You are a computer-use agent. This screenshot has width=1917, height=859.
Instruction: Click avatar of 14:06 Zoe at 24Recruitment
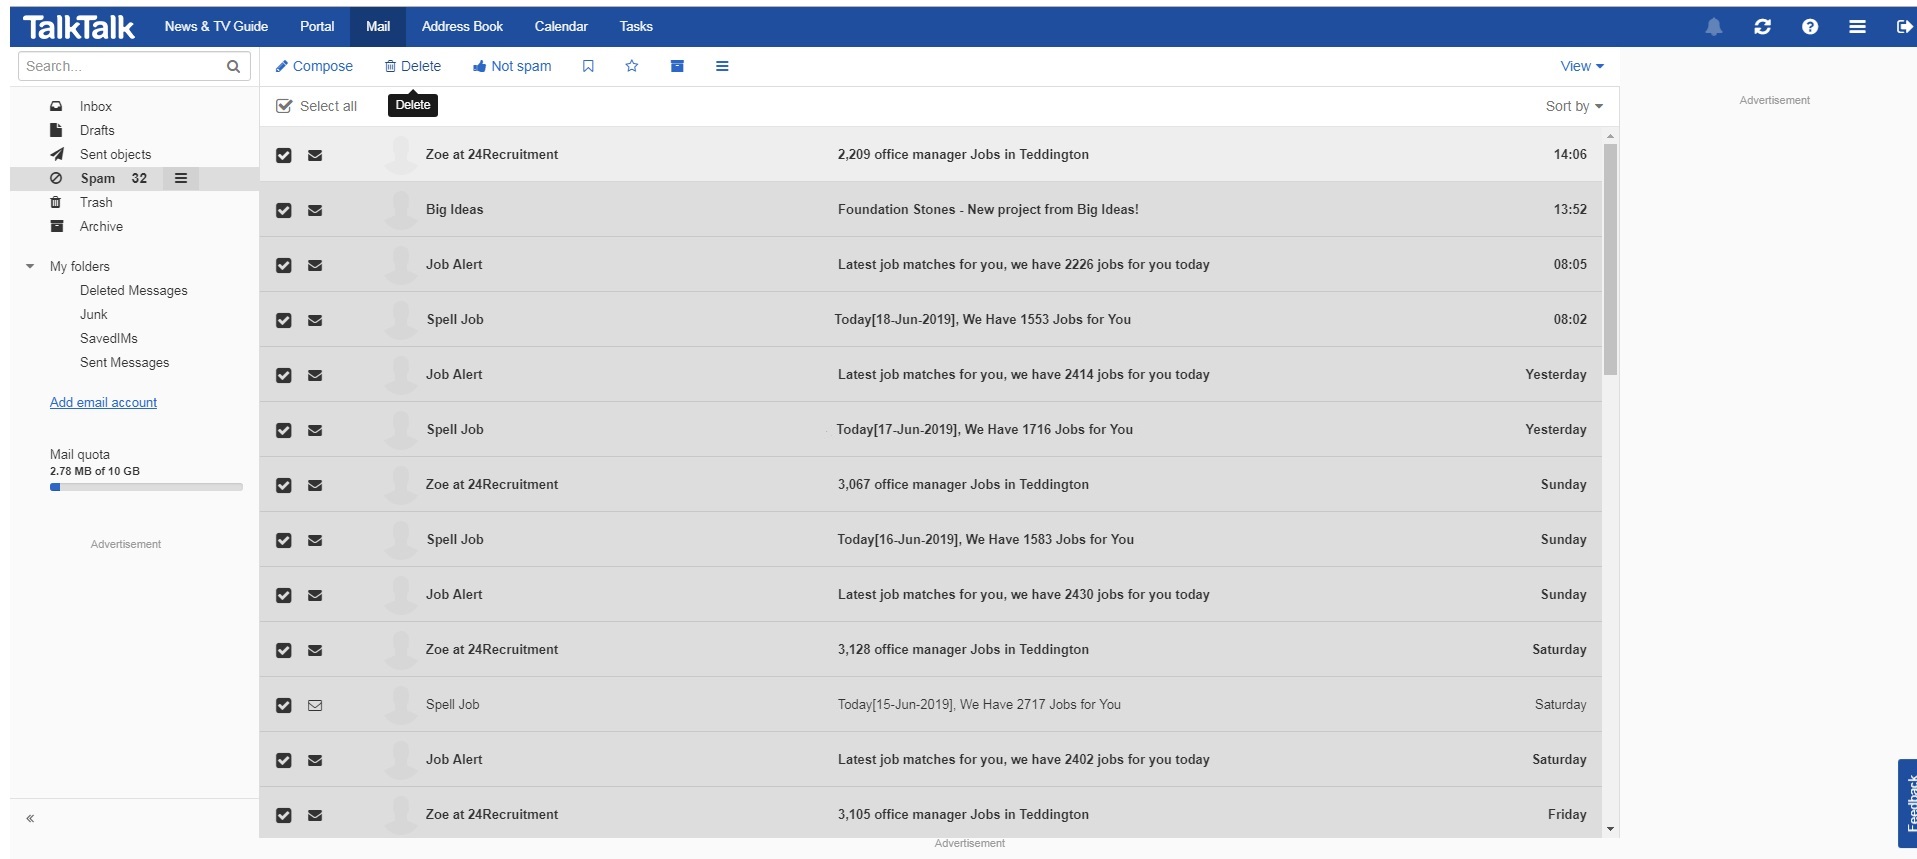401,155
